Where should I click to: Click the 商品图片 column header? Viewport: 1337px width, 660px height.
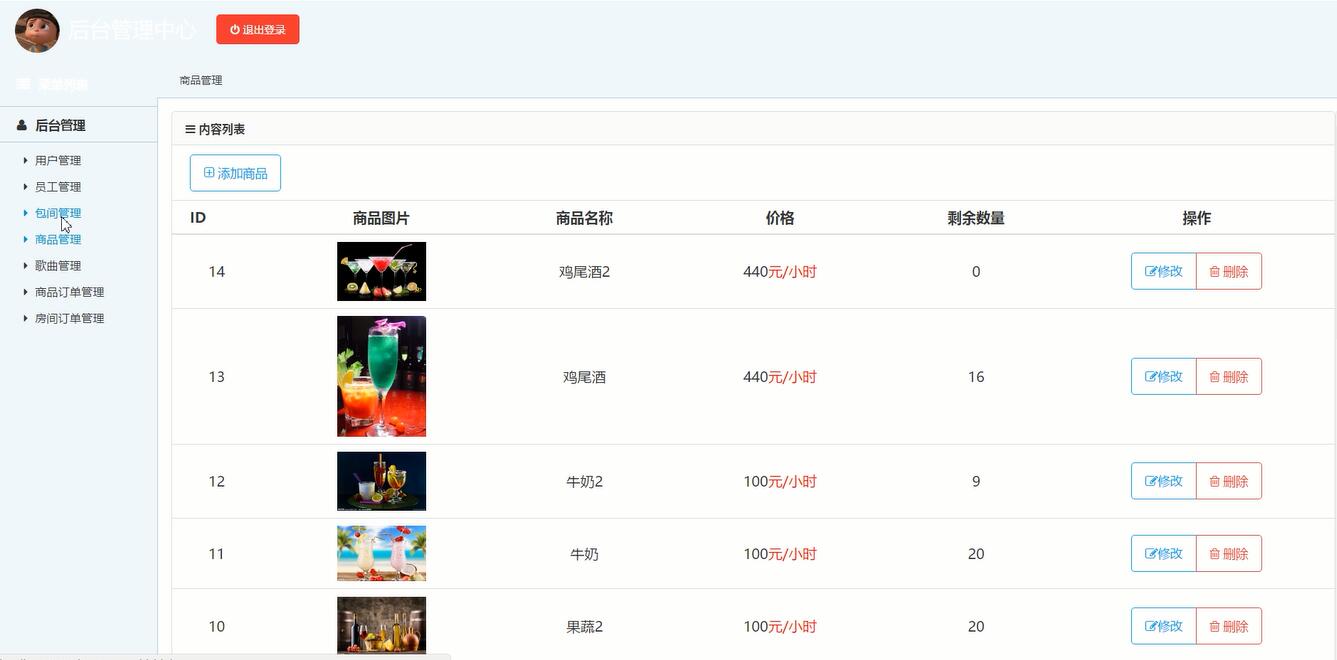coord(381,218)
